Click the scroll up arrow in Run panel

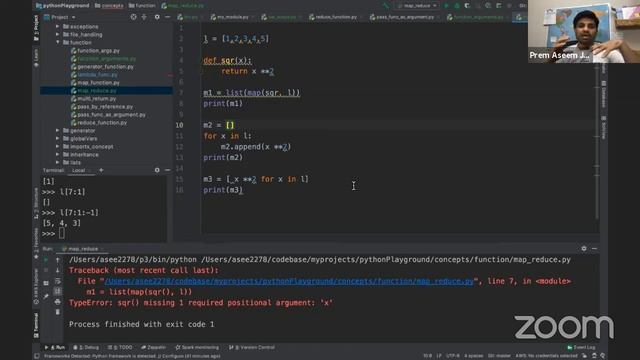[58, 260]
